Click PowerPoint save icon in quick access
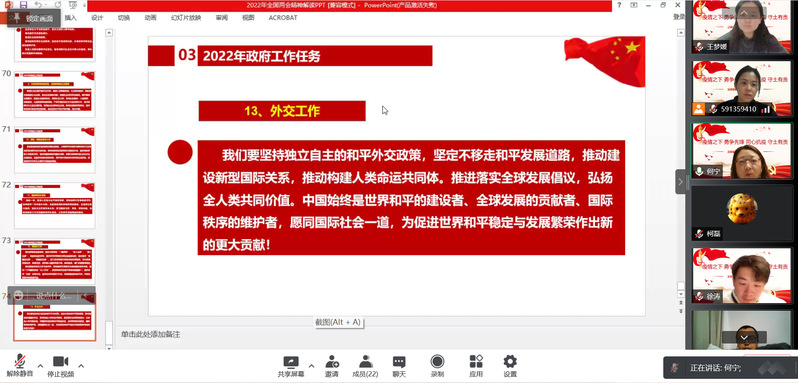Viewport: 798px width, 383px height. tap(23, 5)
